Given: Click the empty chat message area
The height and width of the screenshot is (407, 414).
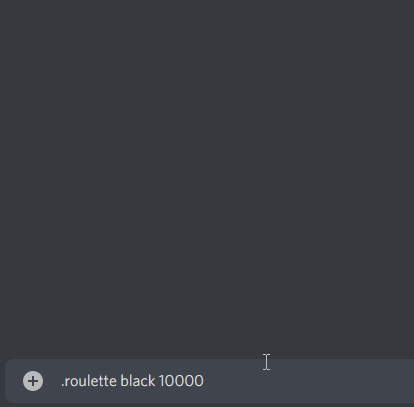Looking at the screenshot, I should [207, 177].
